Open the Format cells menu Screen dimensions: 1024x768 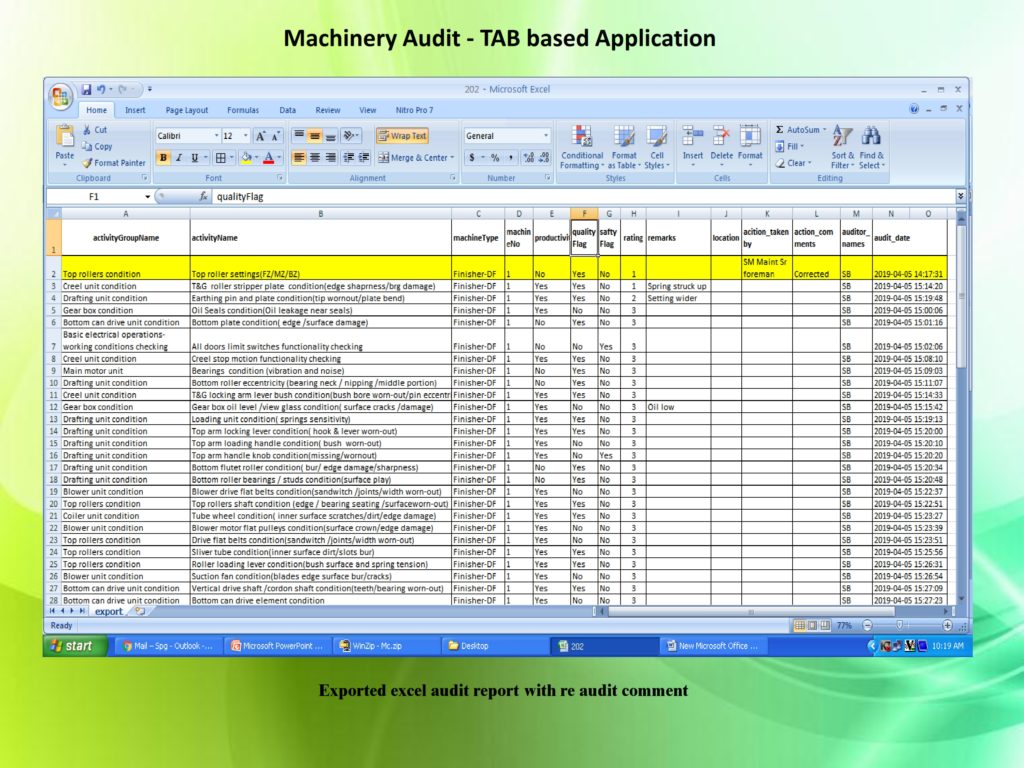point(750,144)
